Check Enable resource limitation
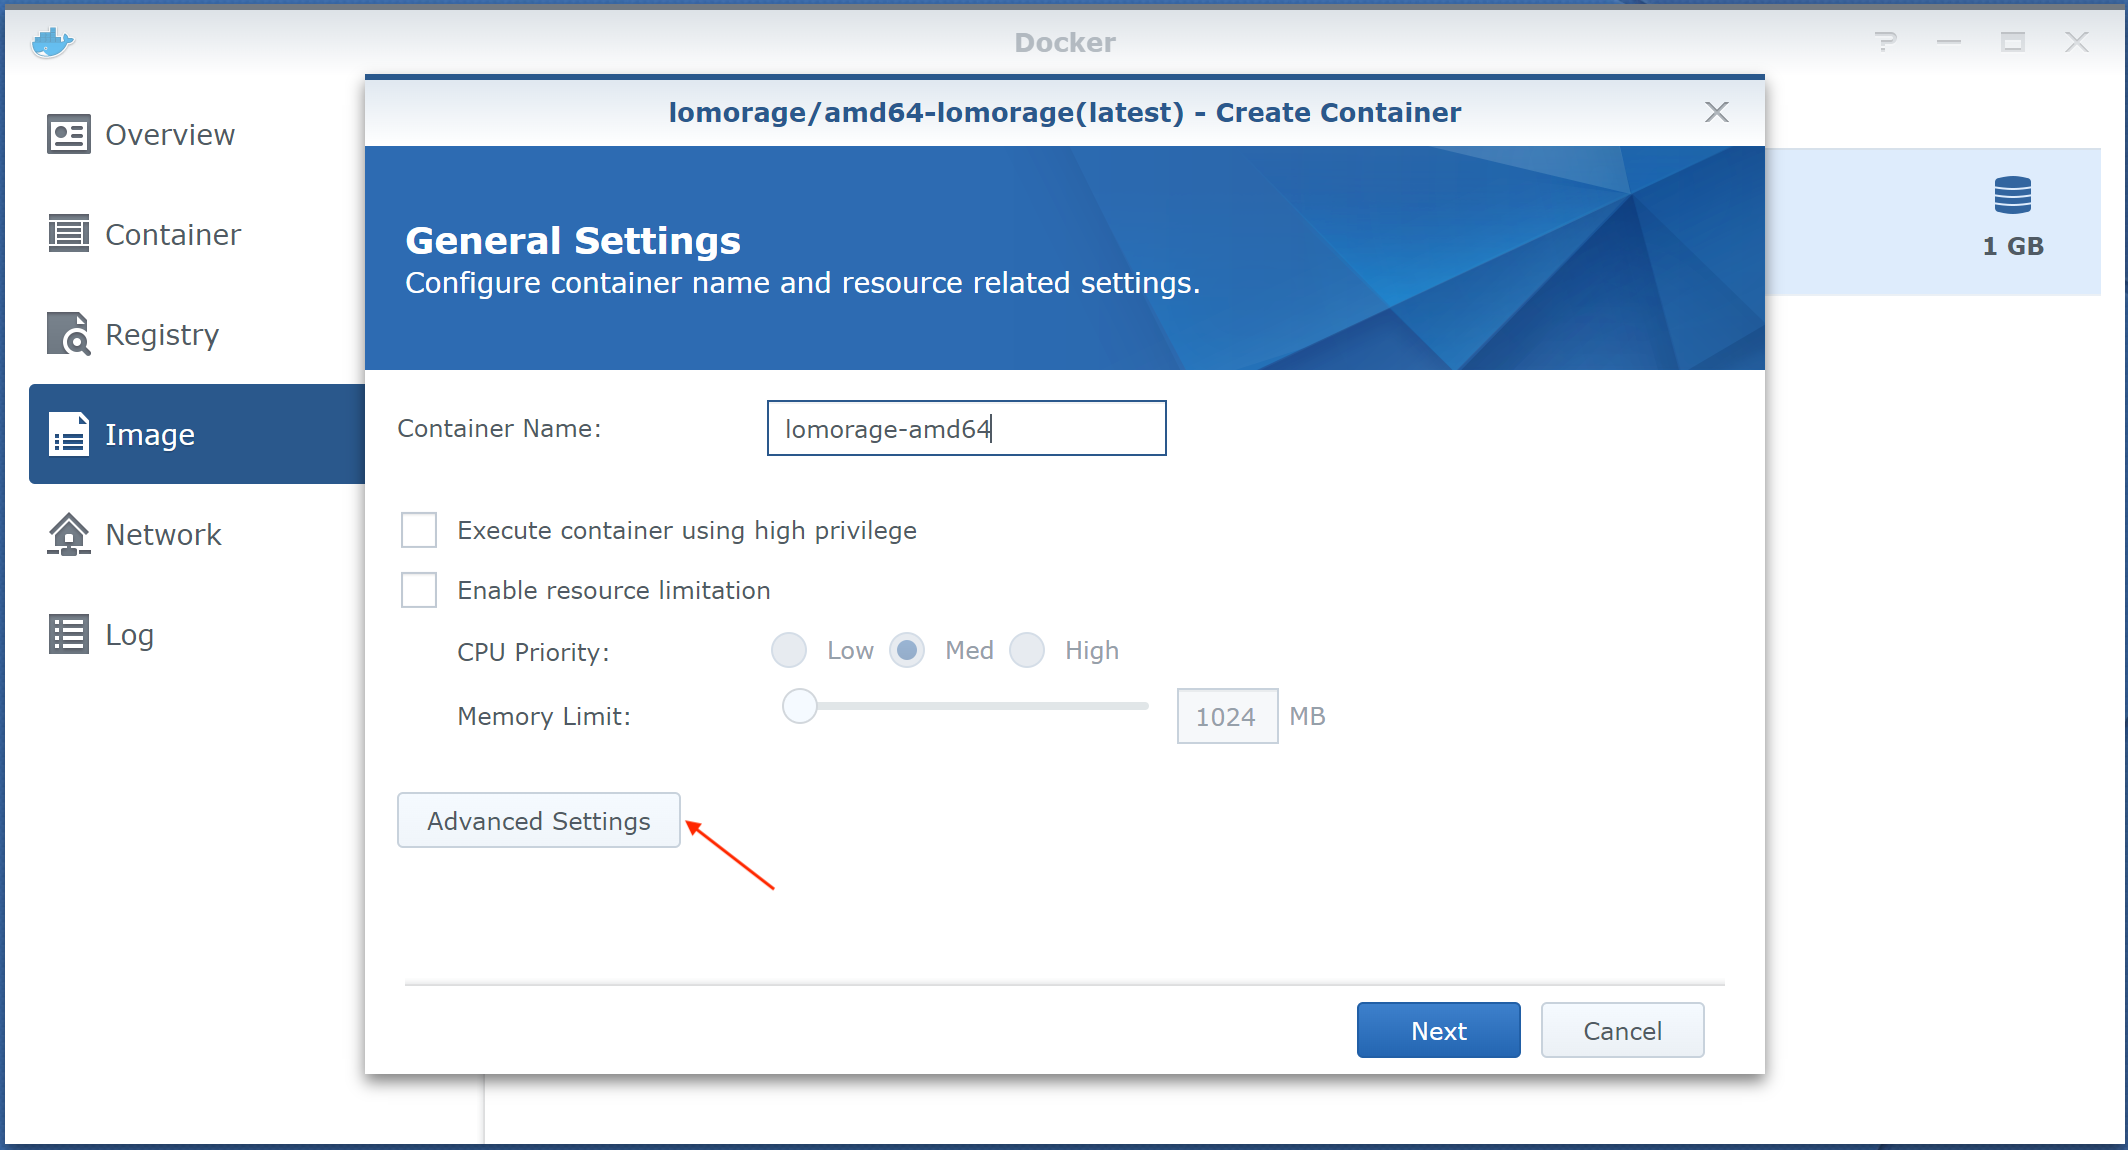This screenshot has width=2128, height=1150. tap(419, 590)
